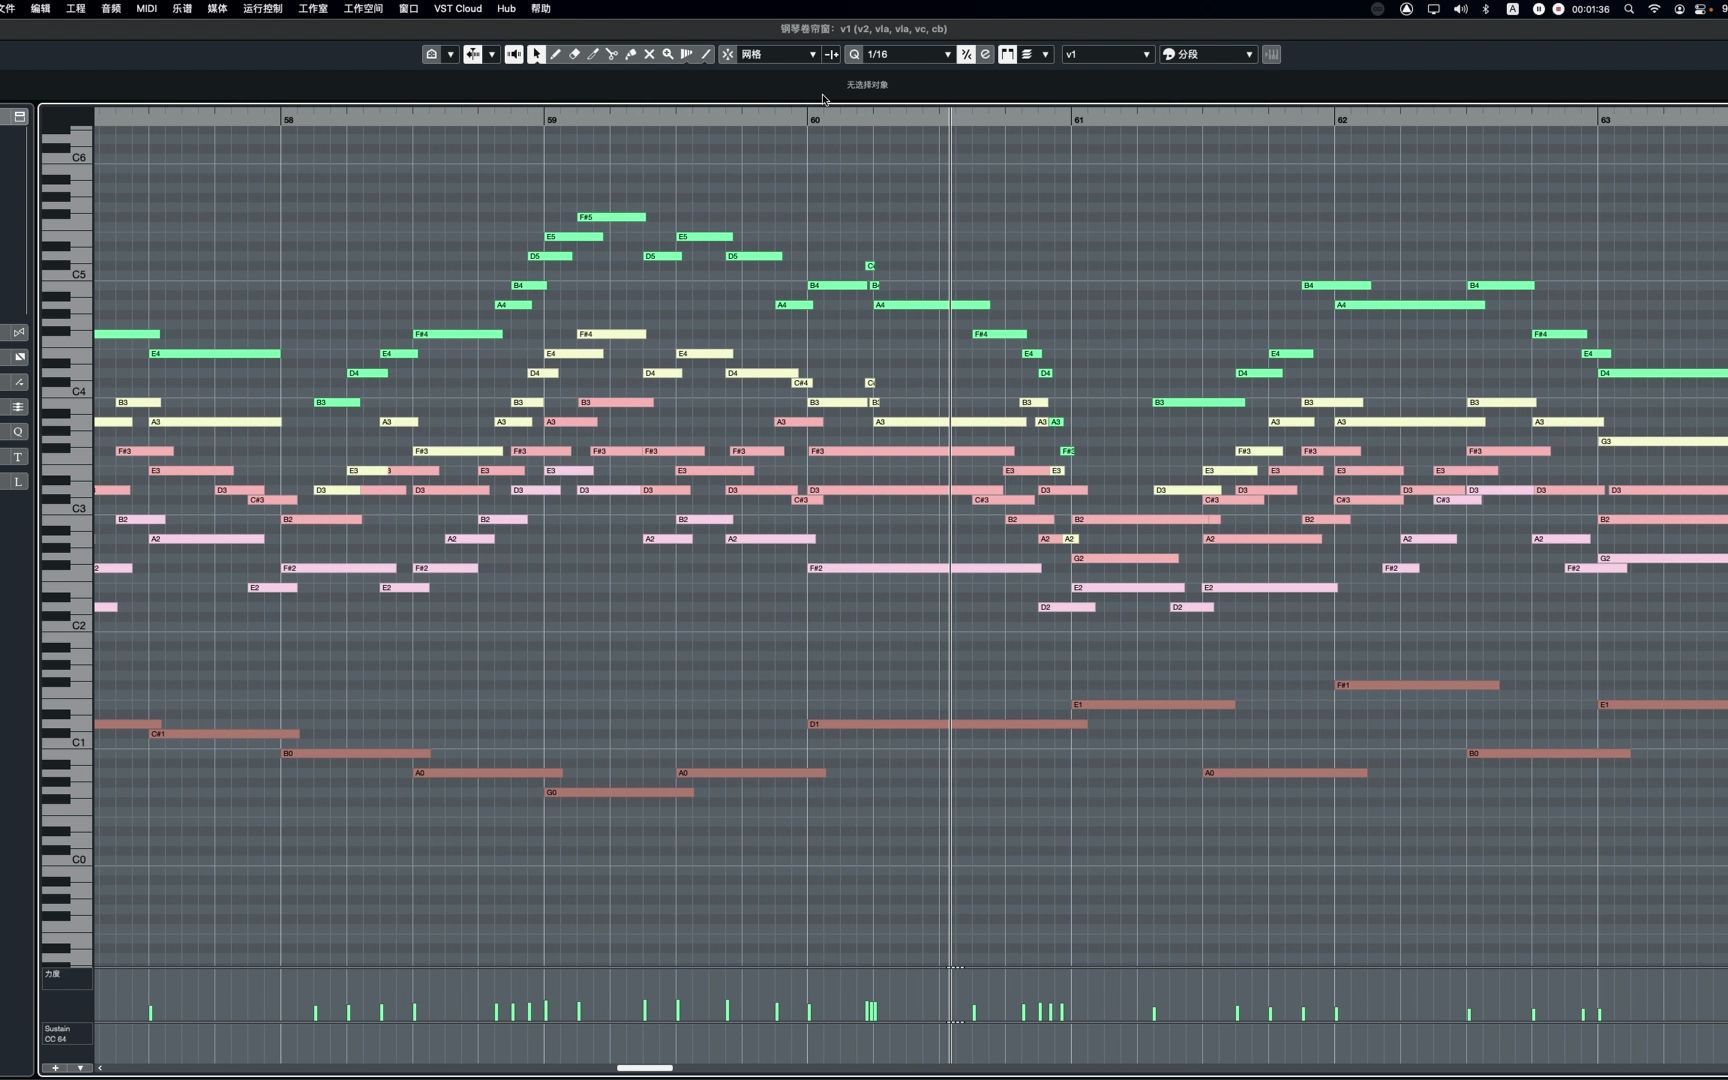Open the 工程 menu
The width and height of the screenshot is (1728, 1080).
[x=75, y=8]
